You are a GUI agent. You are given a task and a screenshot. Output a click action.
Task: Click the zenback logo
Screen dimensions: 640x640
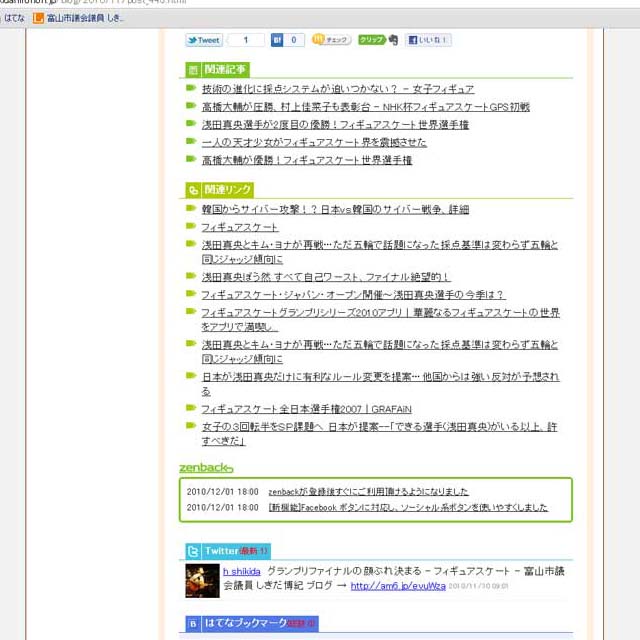(206, 467)
